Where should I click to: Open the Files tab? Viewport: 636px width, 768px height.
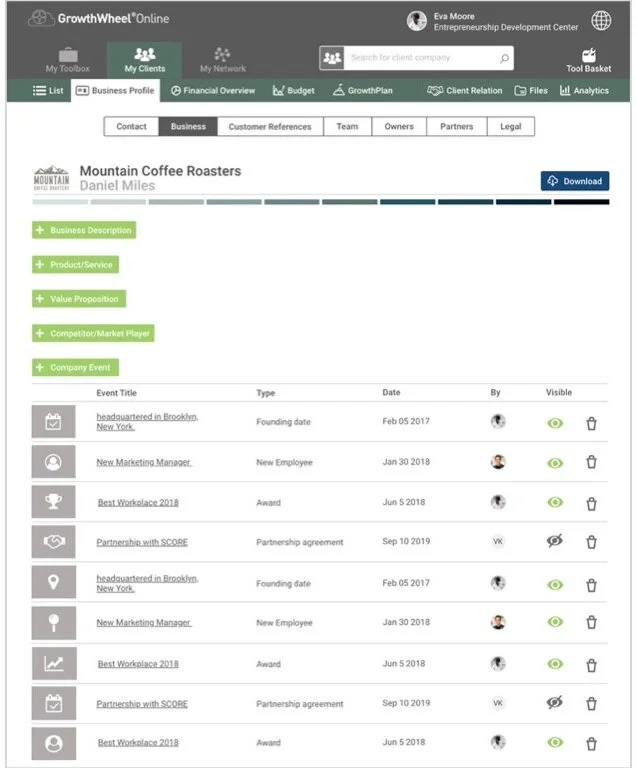pyautogui.click(x=531, y=91)
